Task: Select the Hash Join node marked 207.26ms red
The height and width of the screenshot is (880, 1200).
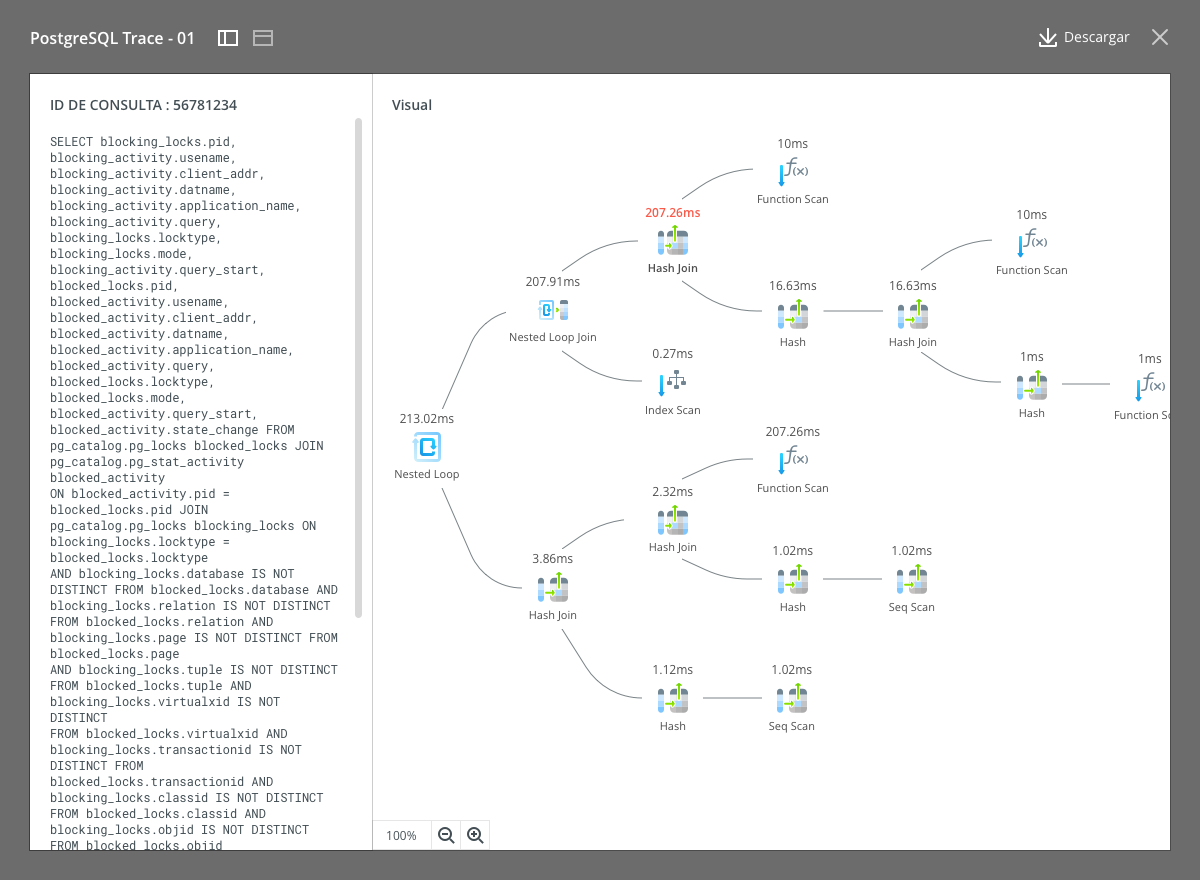Action: (673, 241)
